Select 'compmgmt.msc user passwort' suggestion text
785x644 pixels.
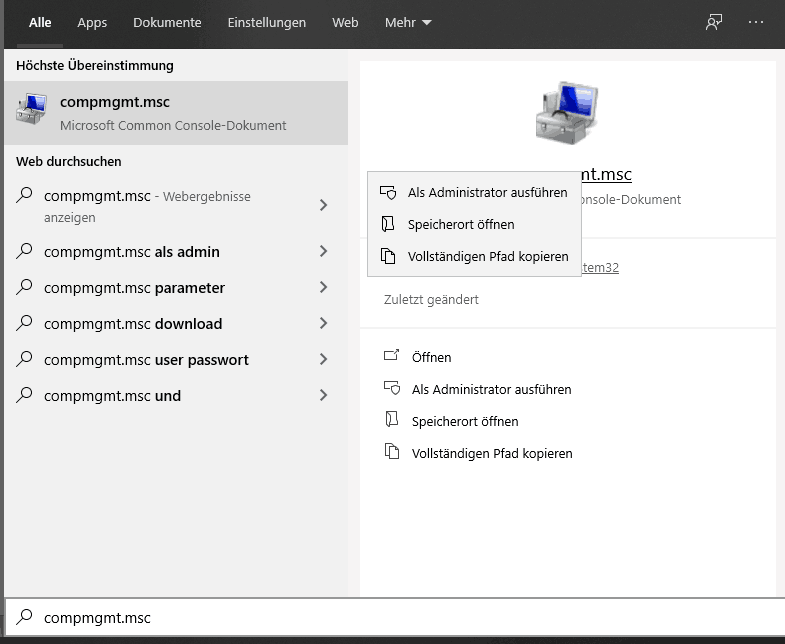146,360
